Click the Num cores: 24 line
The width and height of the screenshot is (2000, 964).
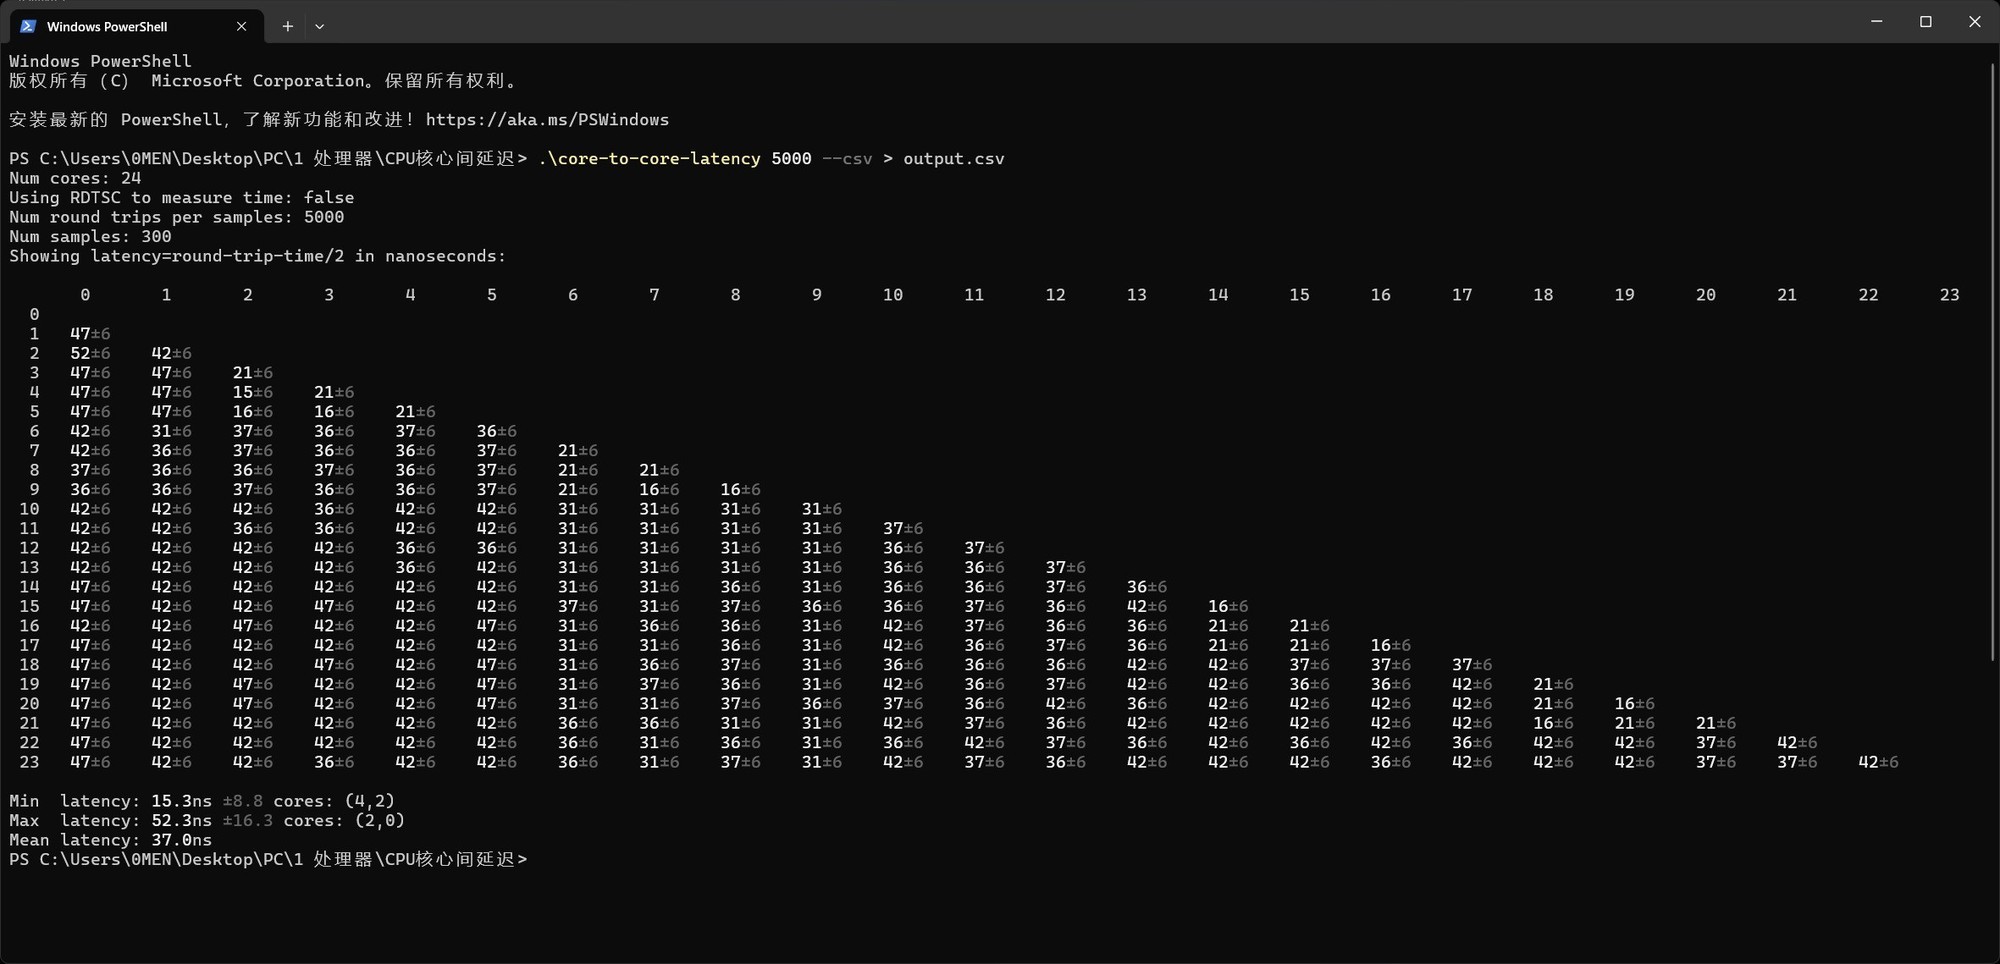[x=75, y=178]
